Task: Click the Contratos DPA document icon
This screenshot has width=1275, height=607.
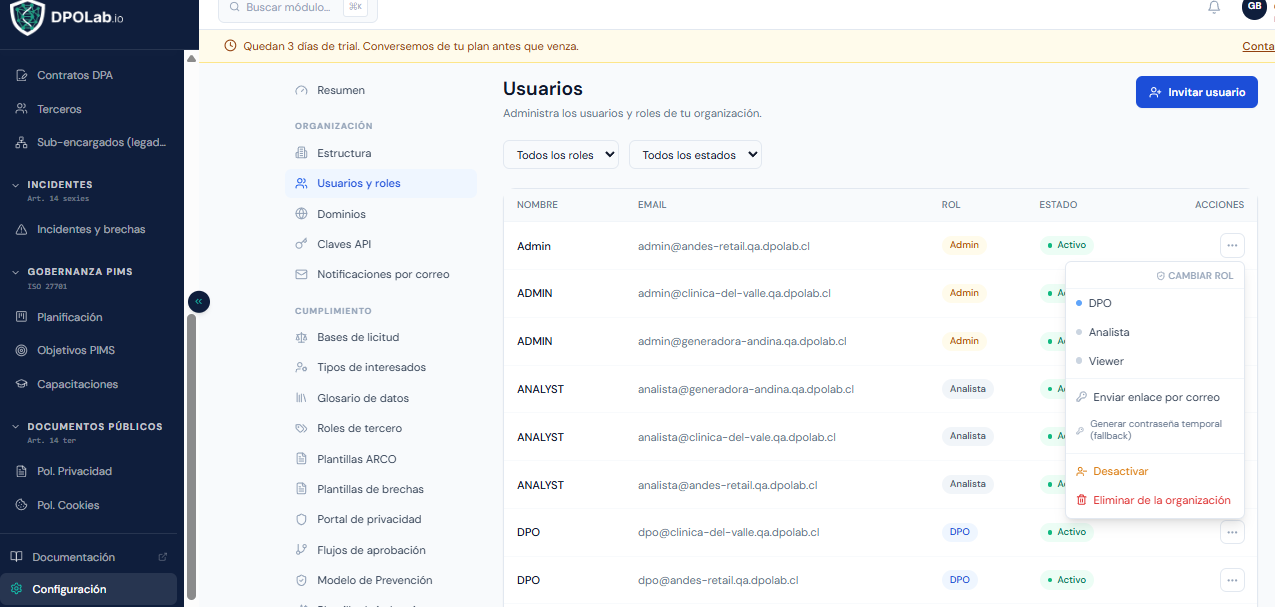Action: click(x=22, y=75)
